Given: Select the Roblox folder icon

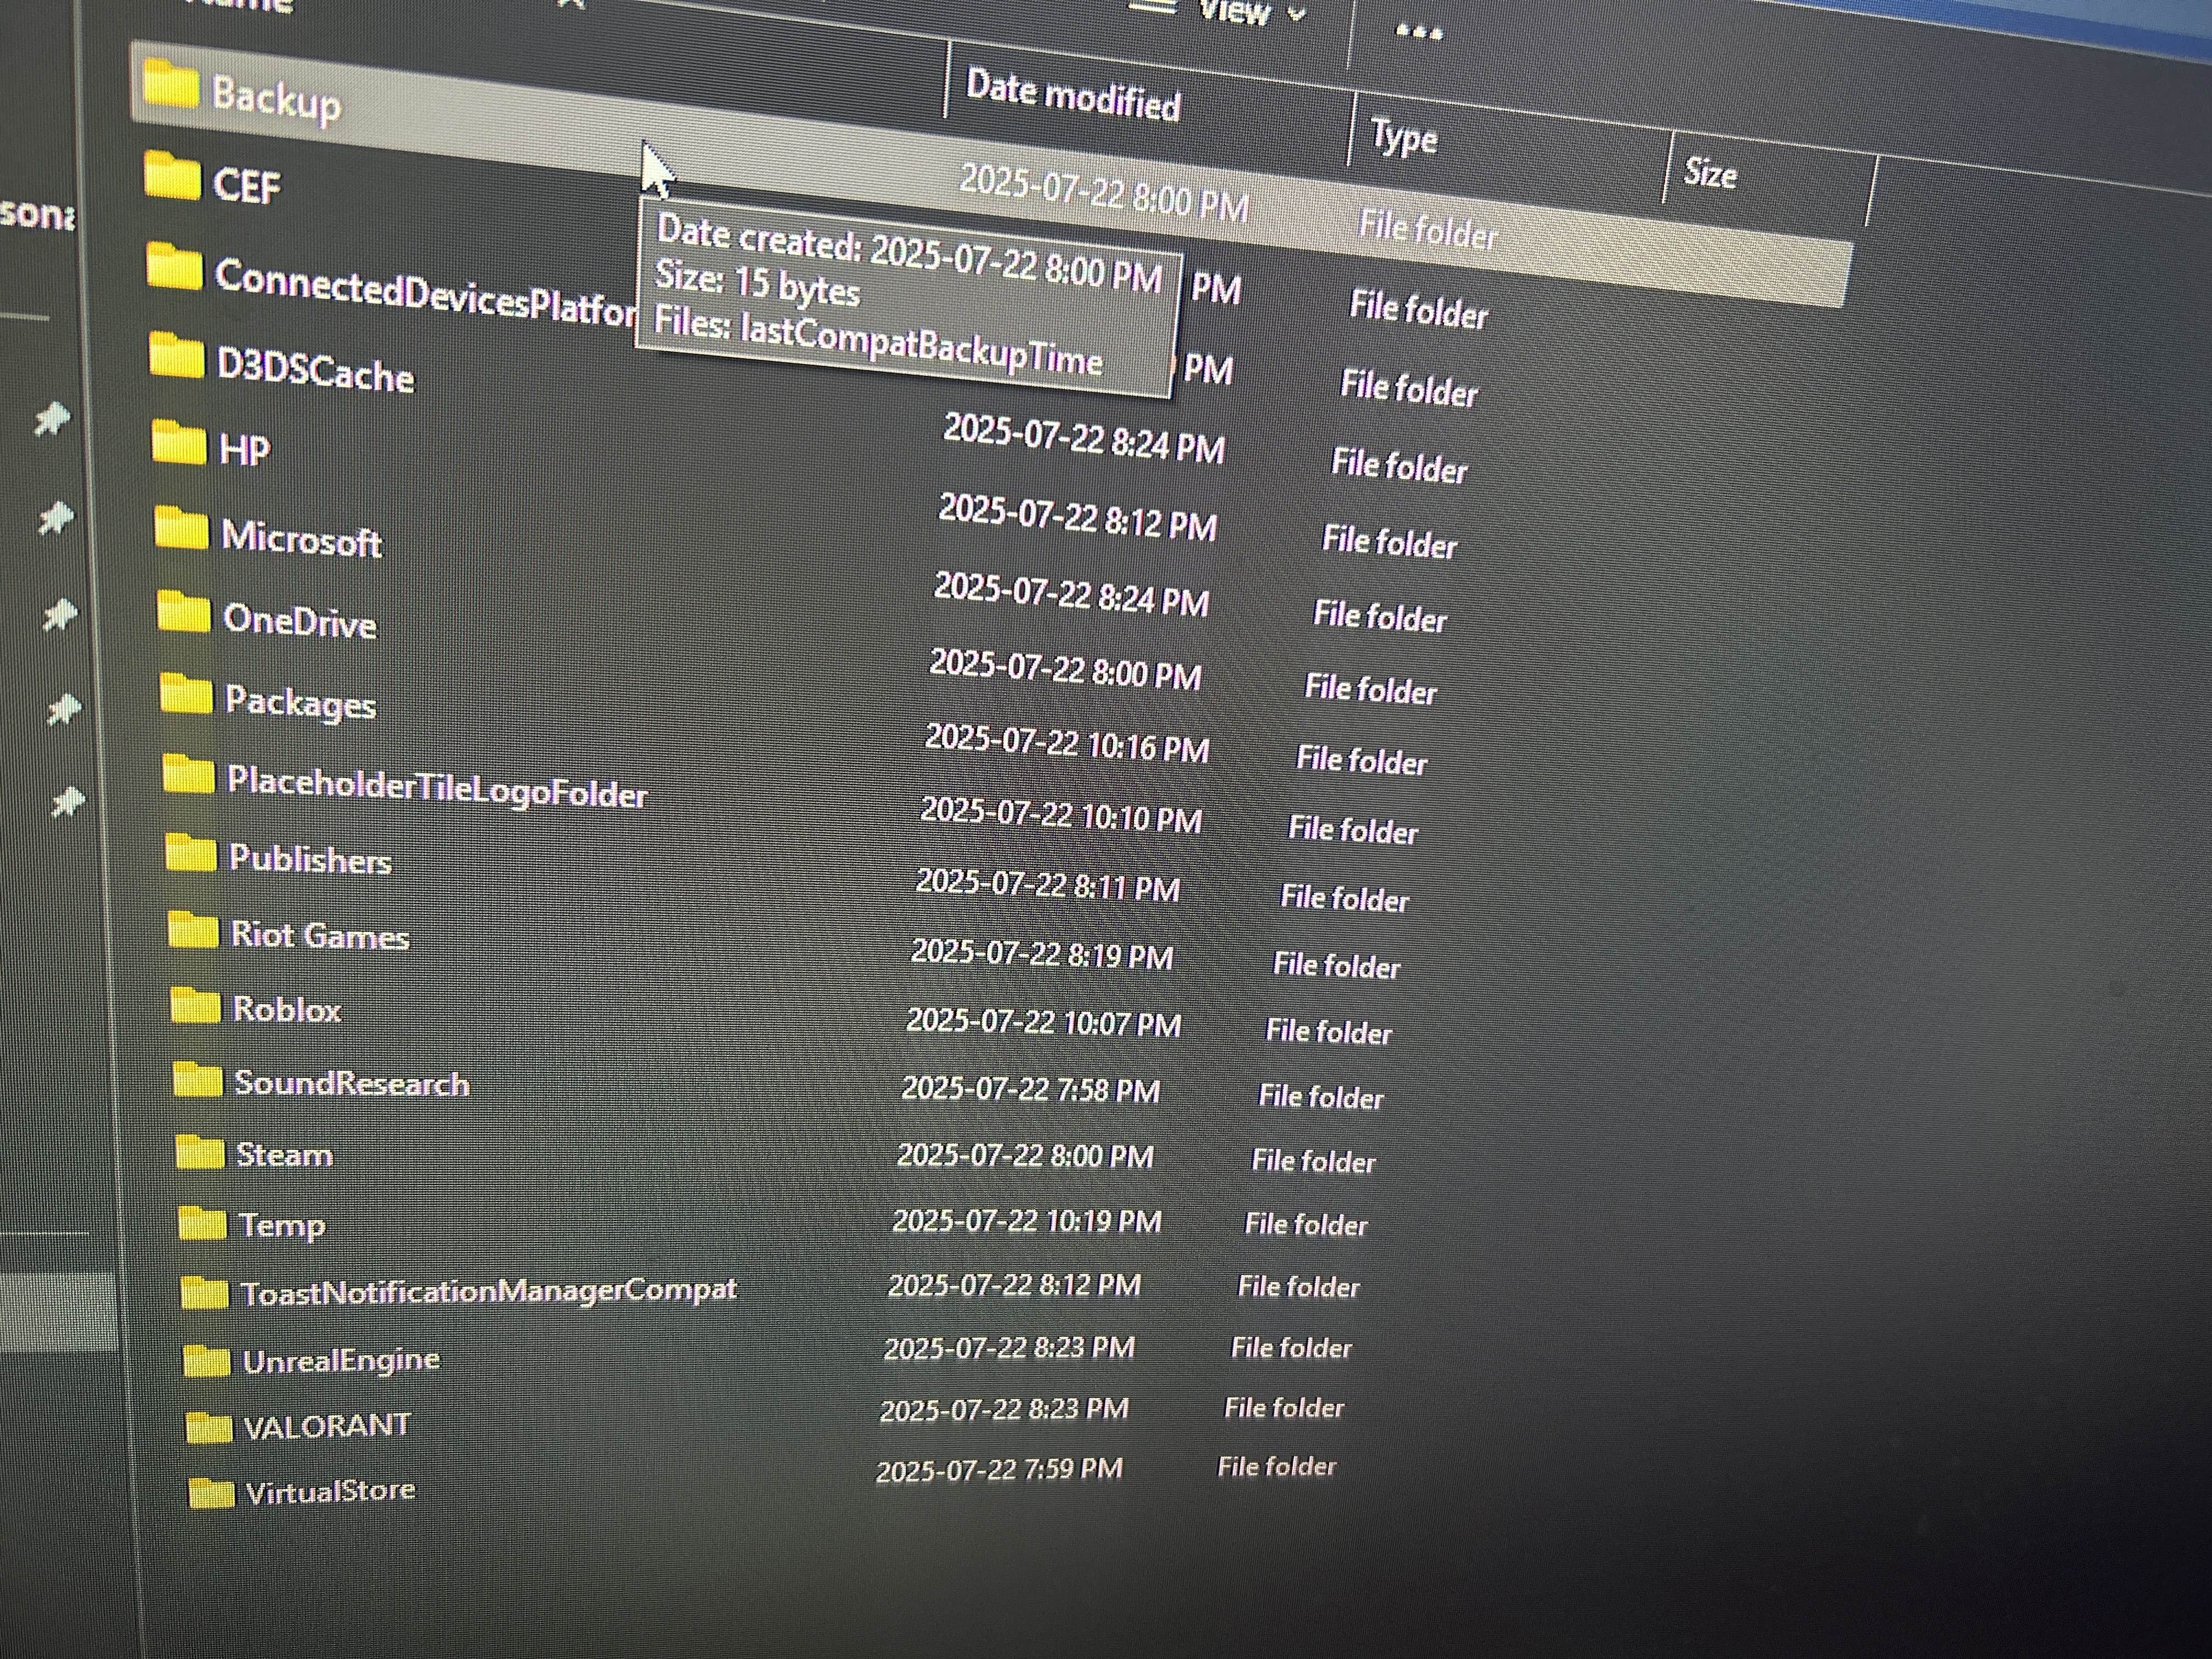Looking at the screenshot, I should point(195,1004).
